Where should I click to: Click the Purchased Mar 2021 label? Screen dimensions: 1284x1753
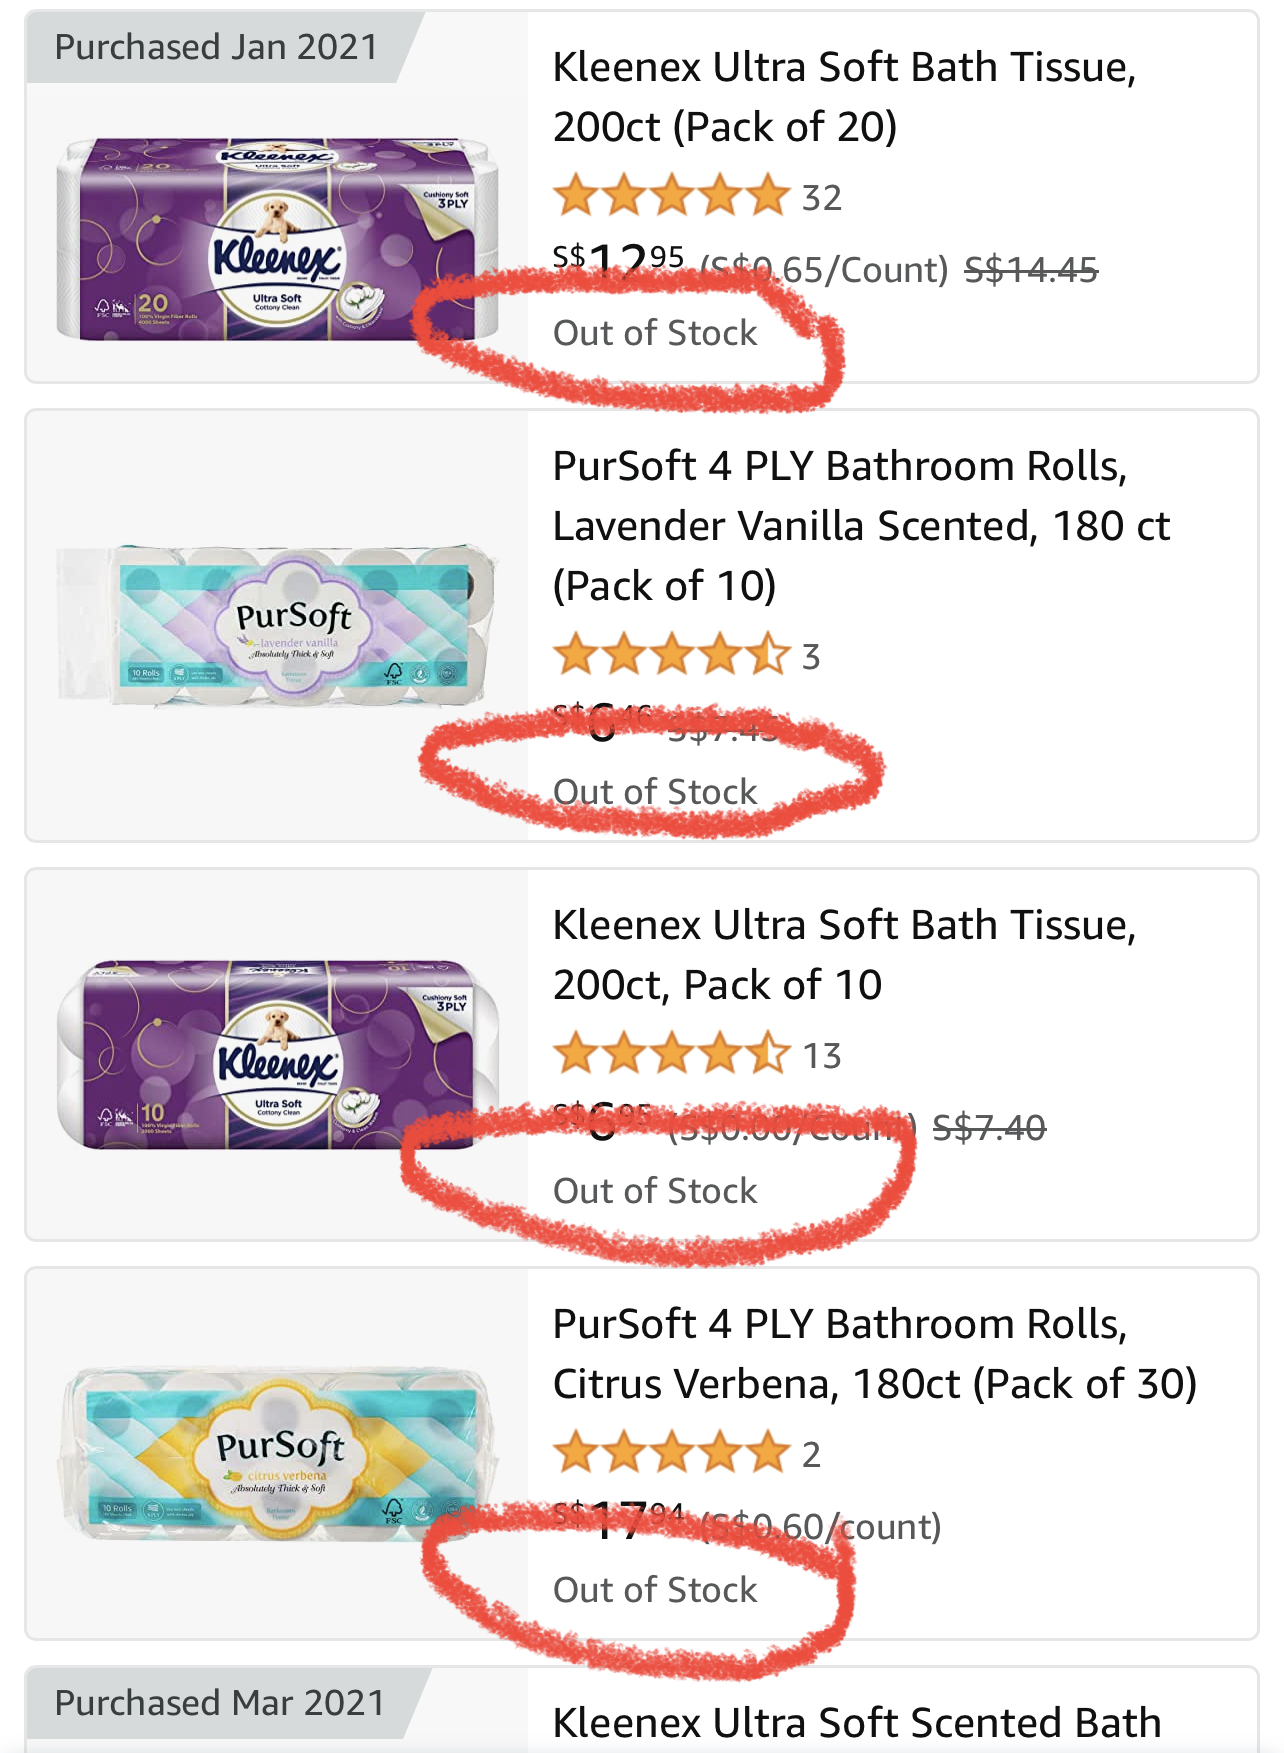(x=220, y=1702)
